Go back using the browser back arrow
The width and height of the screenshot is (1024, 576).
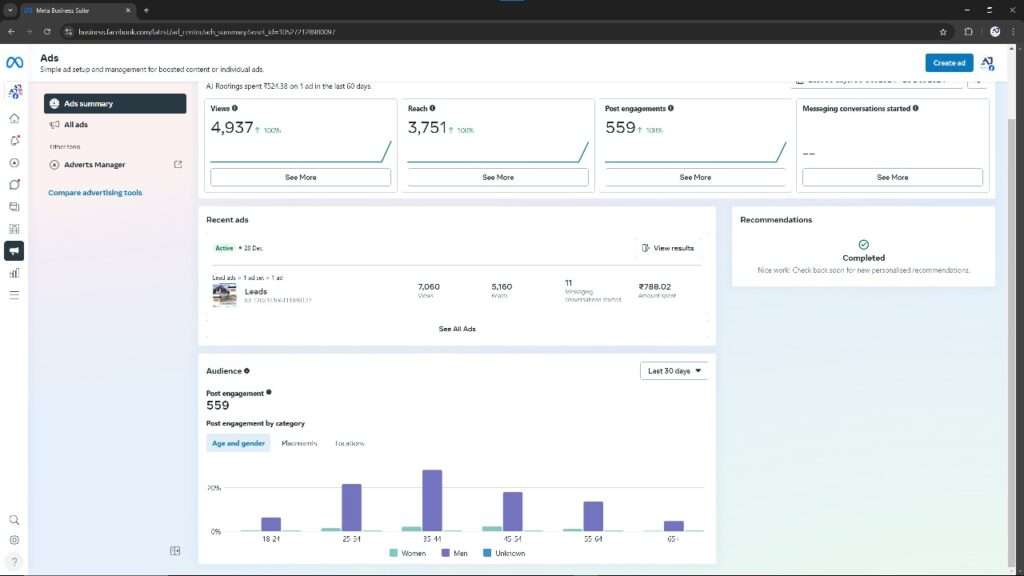point(11,31)
